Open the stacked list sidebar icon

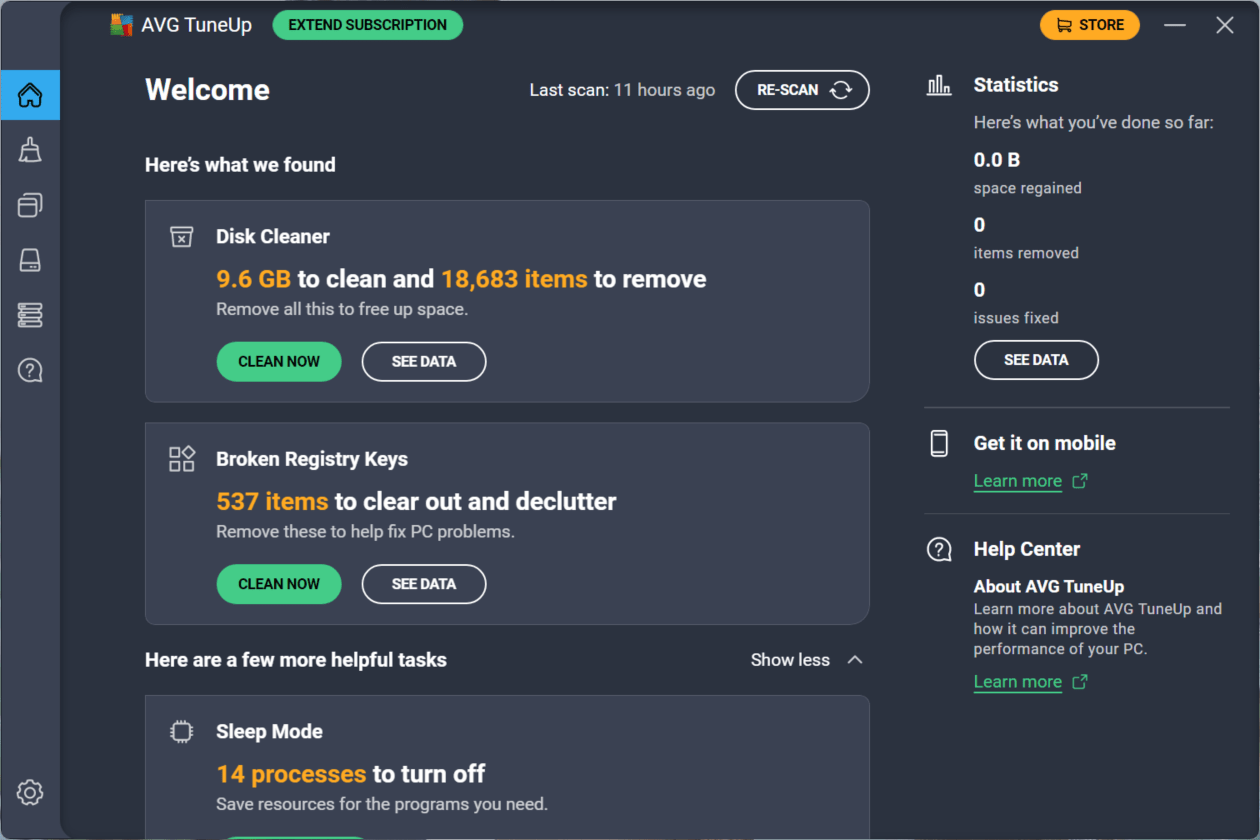pyautogui.click(x=30, y=315)
